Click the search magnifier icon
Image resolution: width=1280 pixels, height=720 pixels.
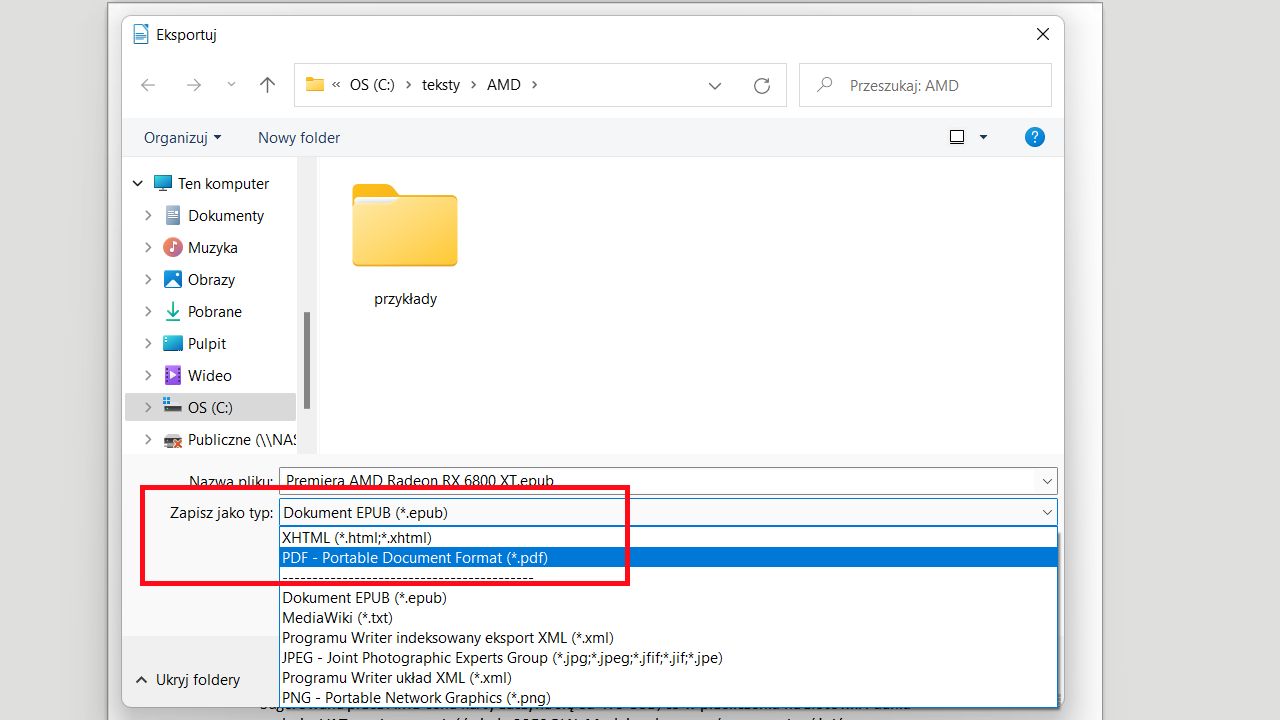click(x=825, y=85)
